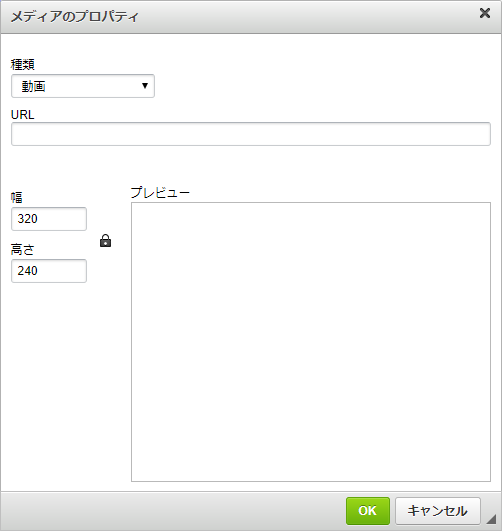Grab the resize grip at dialog corner
This screenshot has width=502, height=531.
(x=491, y=519)
